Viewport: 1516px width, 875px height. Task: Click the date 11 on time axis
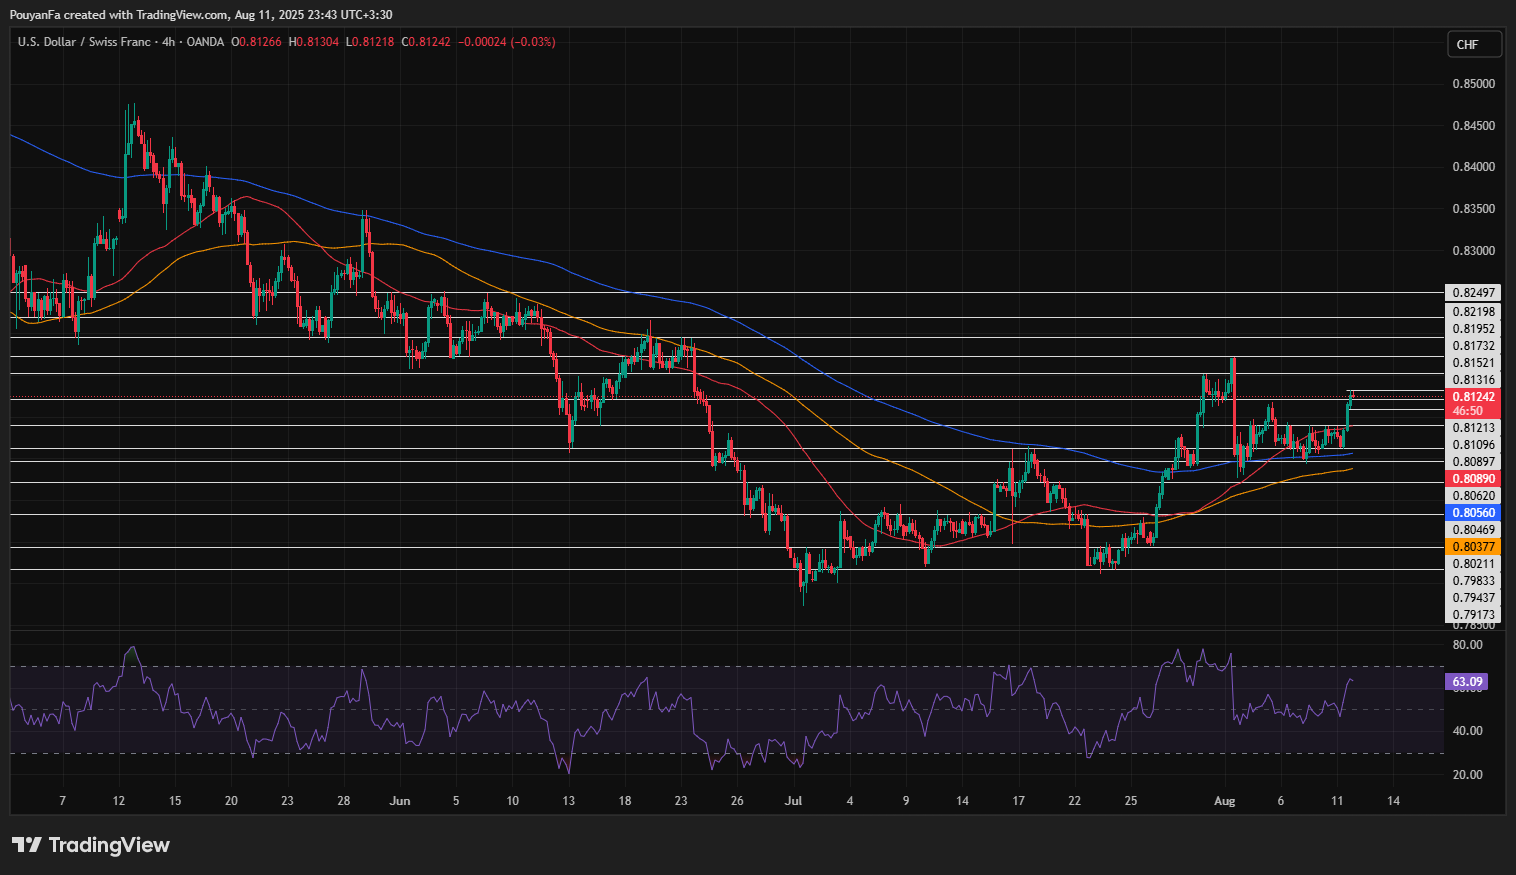pos(1337,801)
